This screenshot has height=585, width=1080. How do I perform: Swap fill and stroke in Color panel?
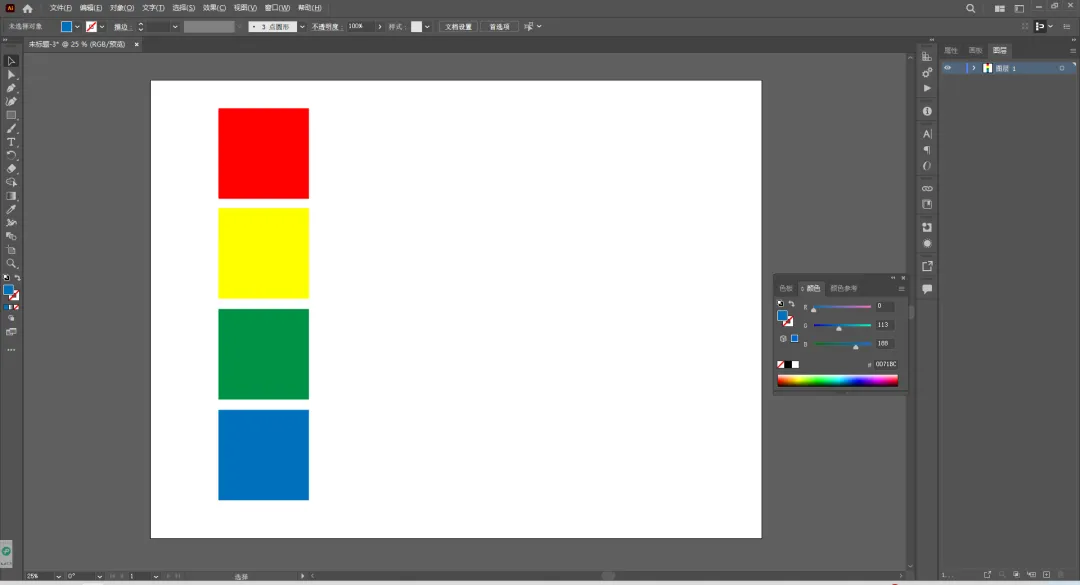coord(791,304)
